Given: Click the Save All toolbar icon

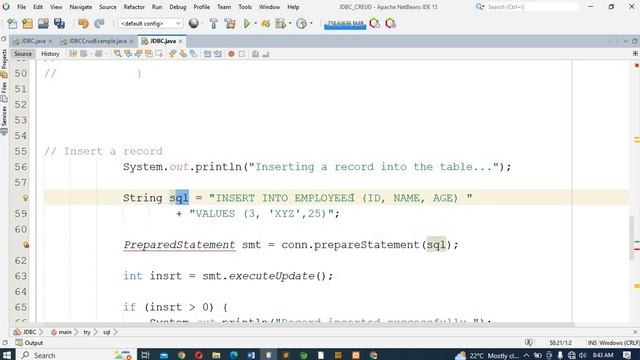Looking at the screenshot, I should coord(59,24).
